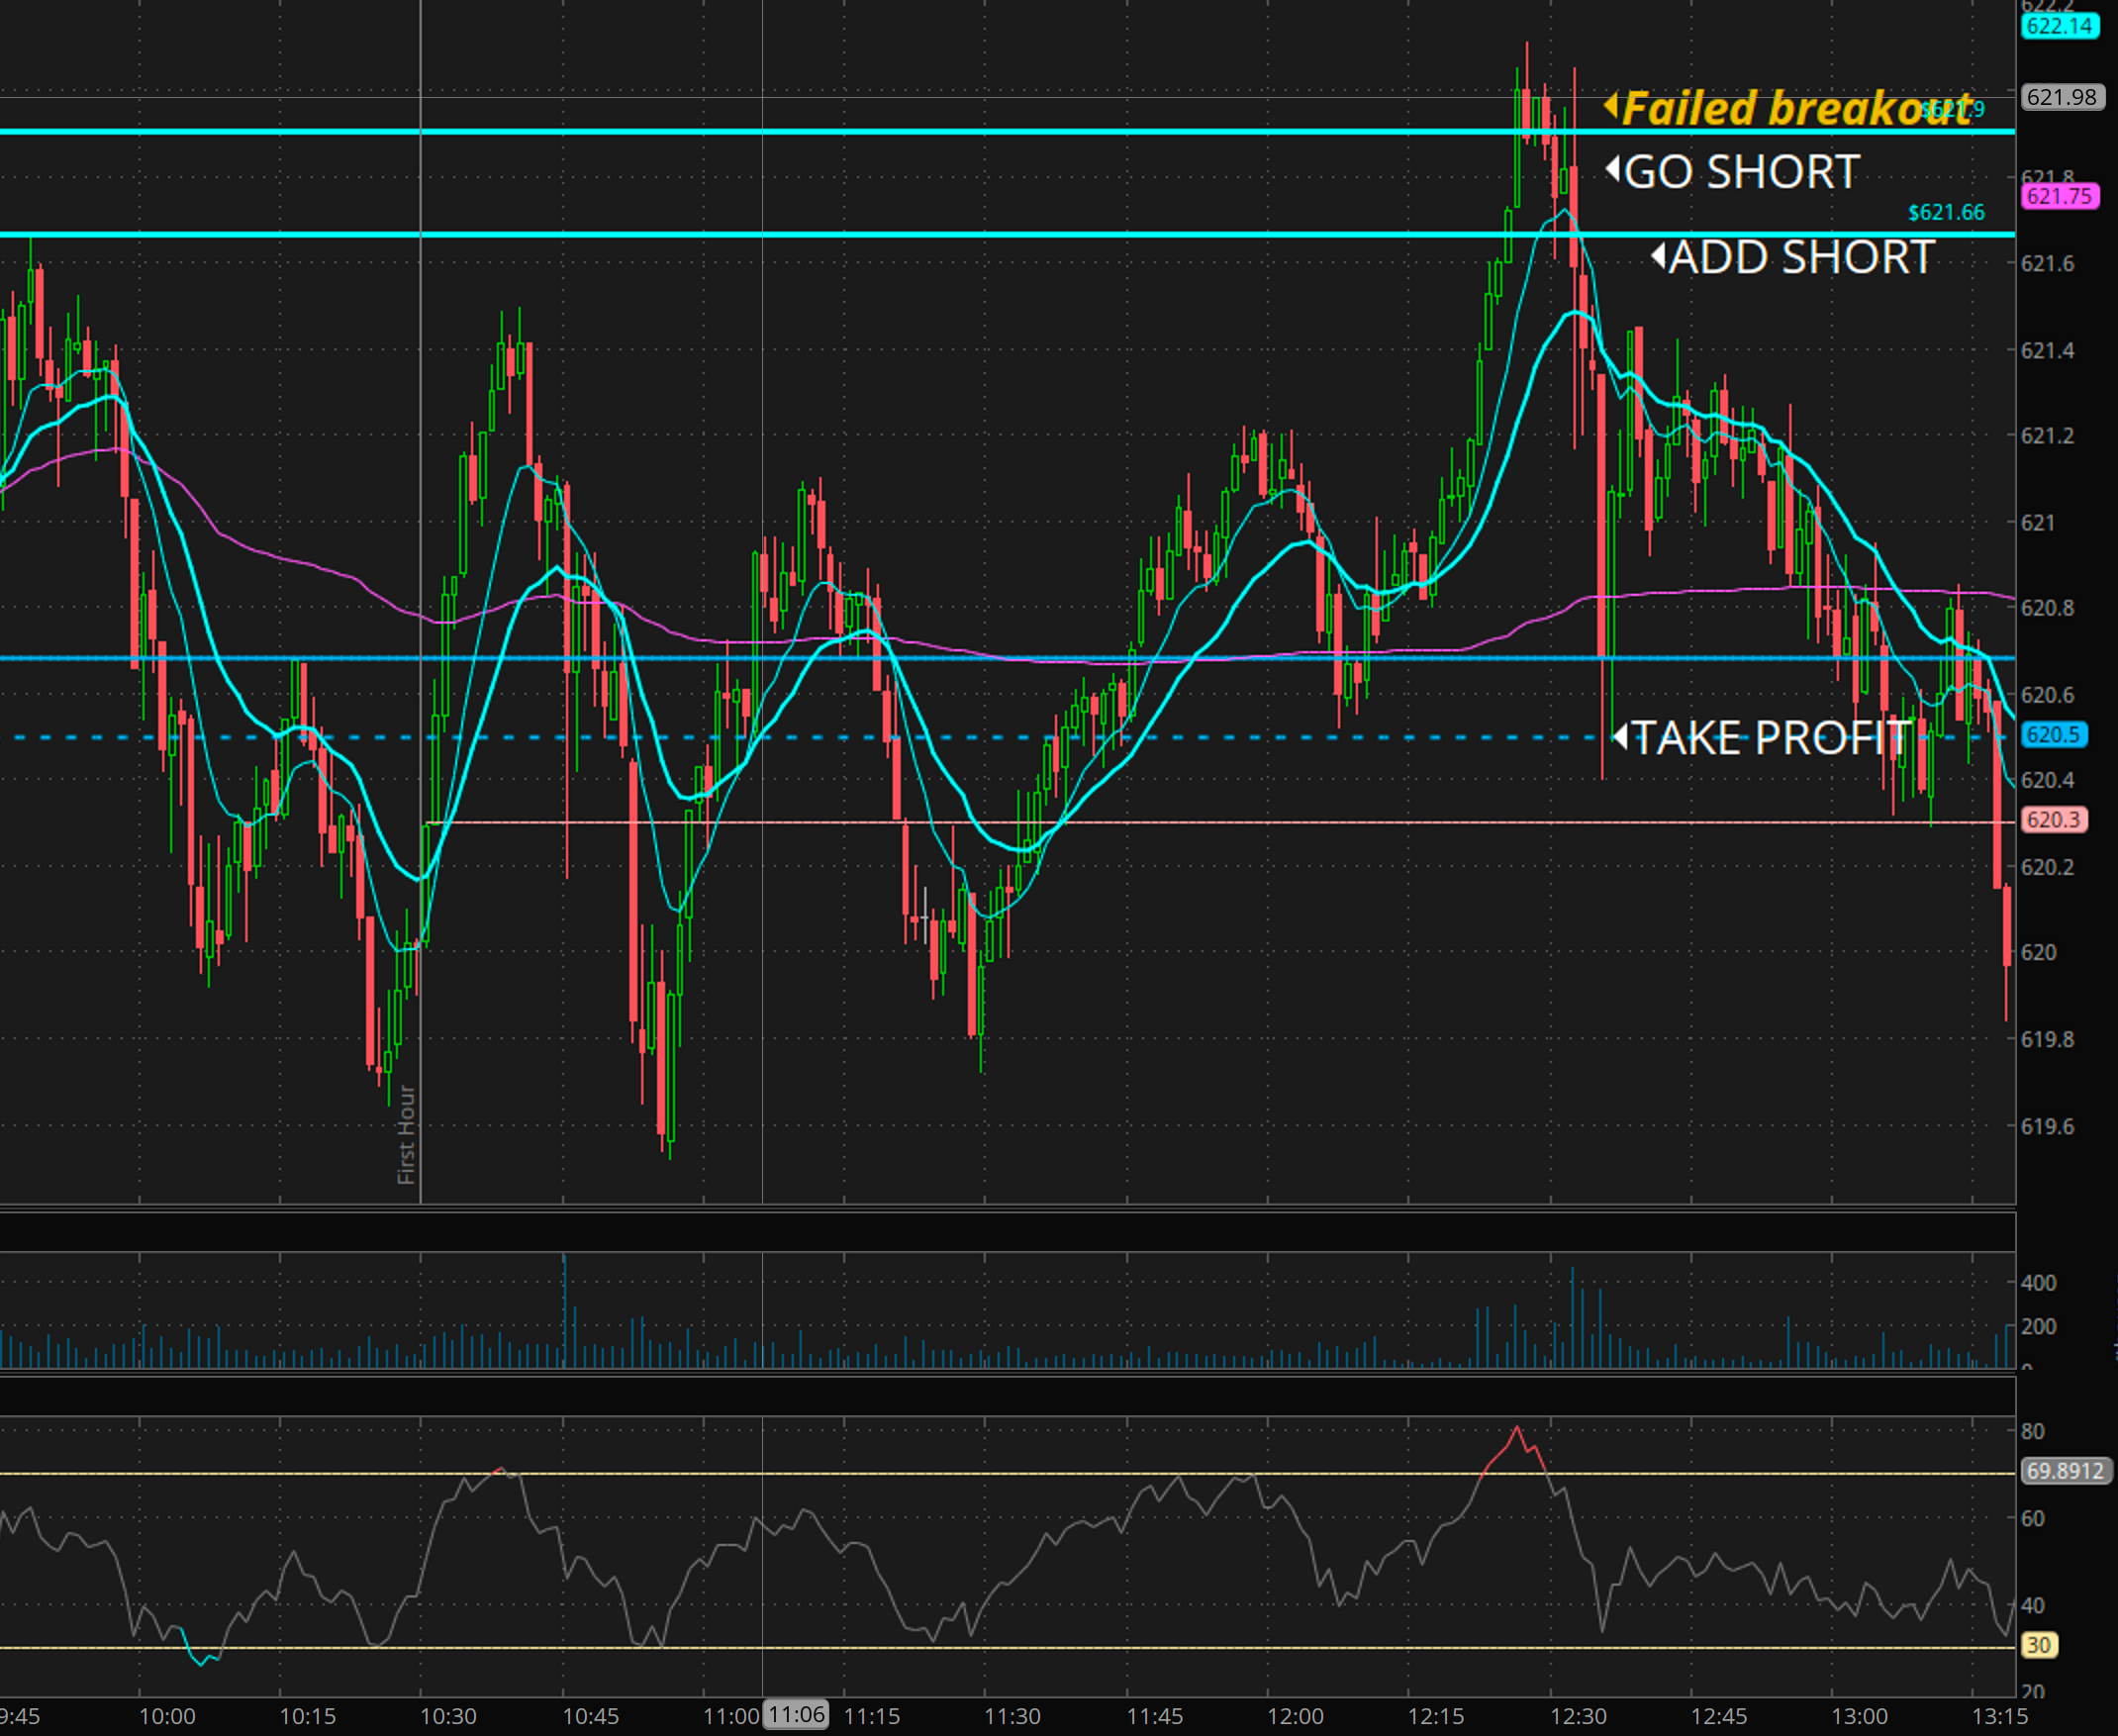
Task: Click the $621.66 line price tag
Action: point(1945,212)
